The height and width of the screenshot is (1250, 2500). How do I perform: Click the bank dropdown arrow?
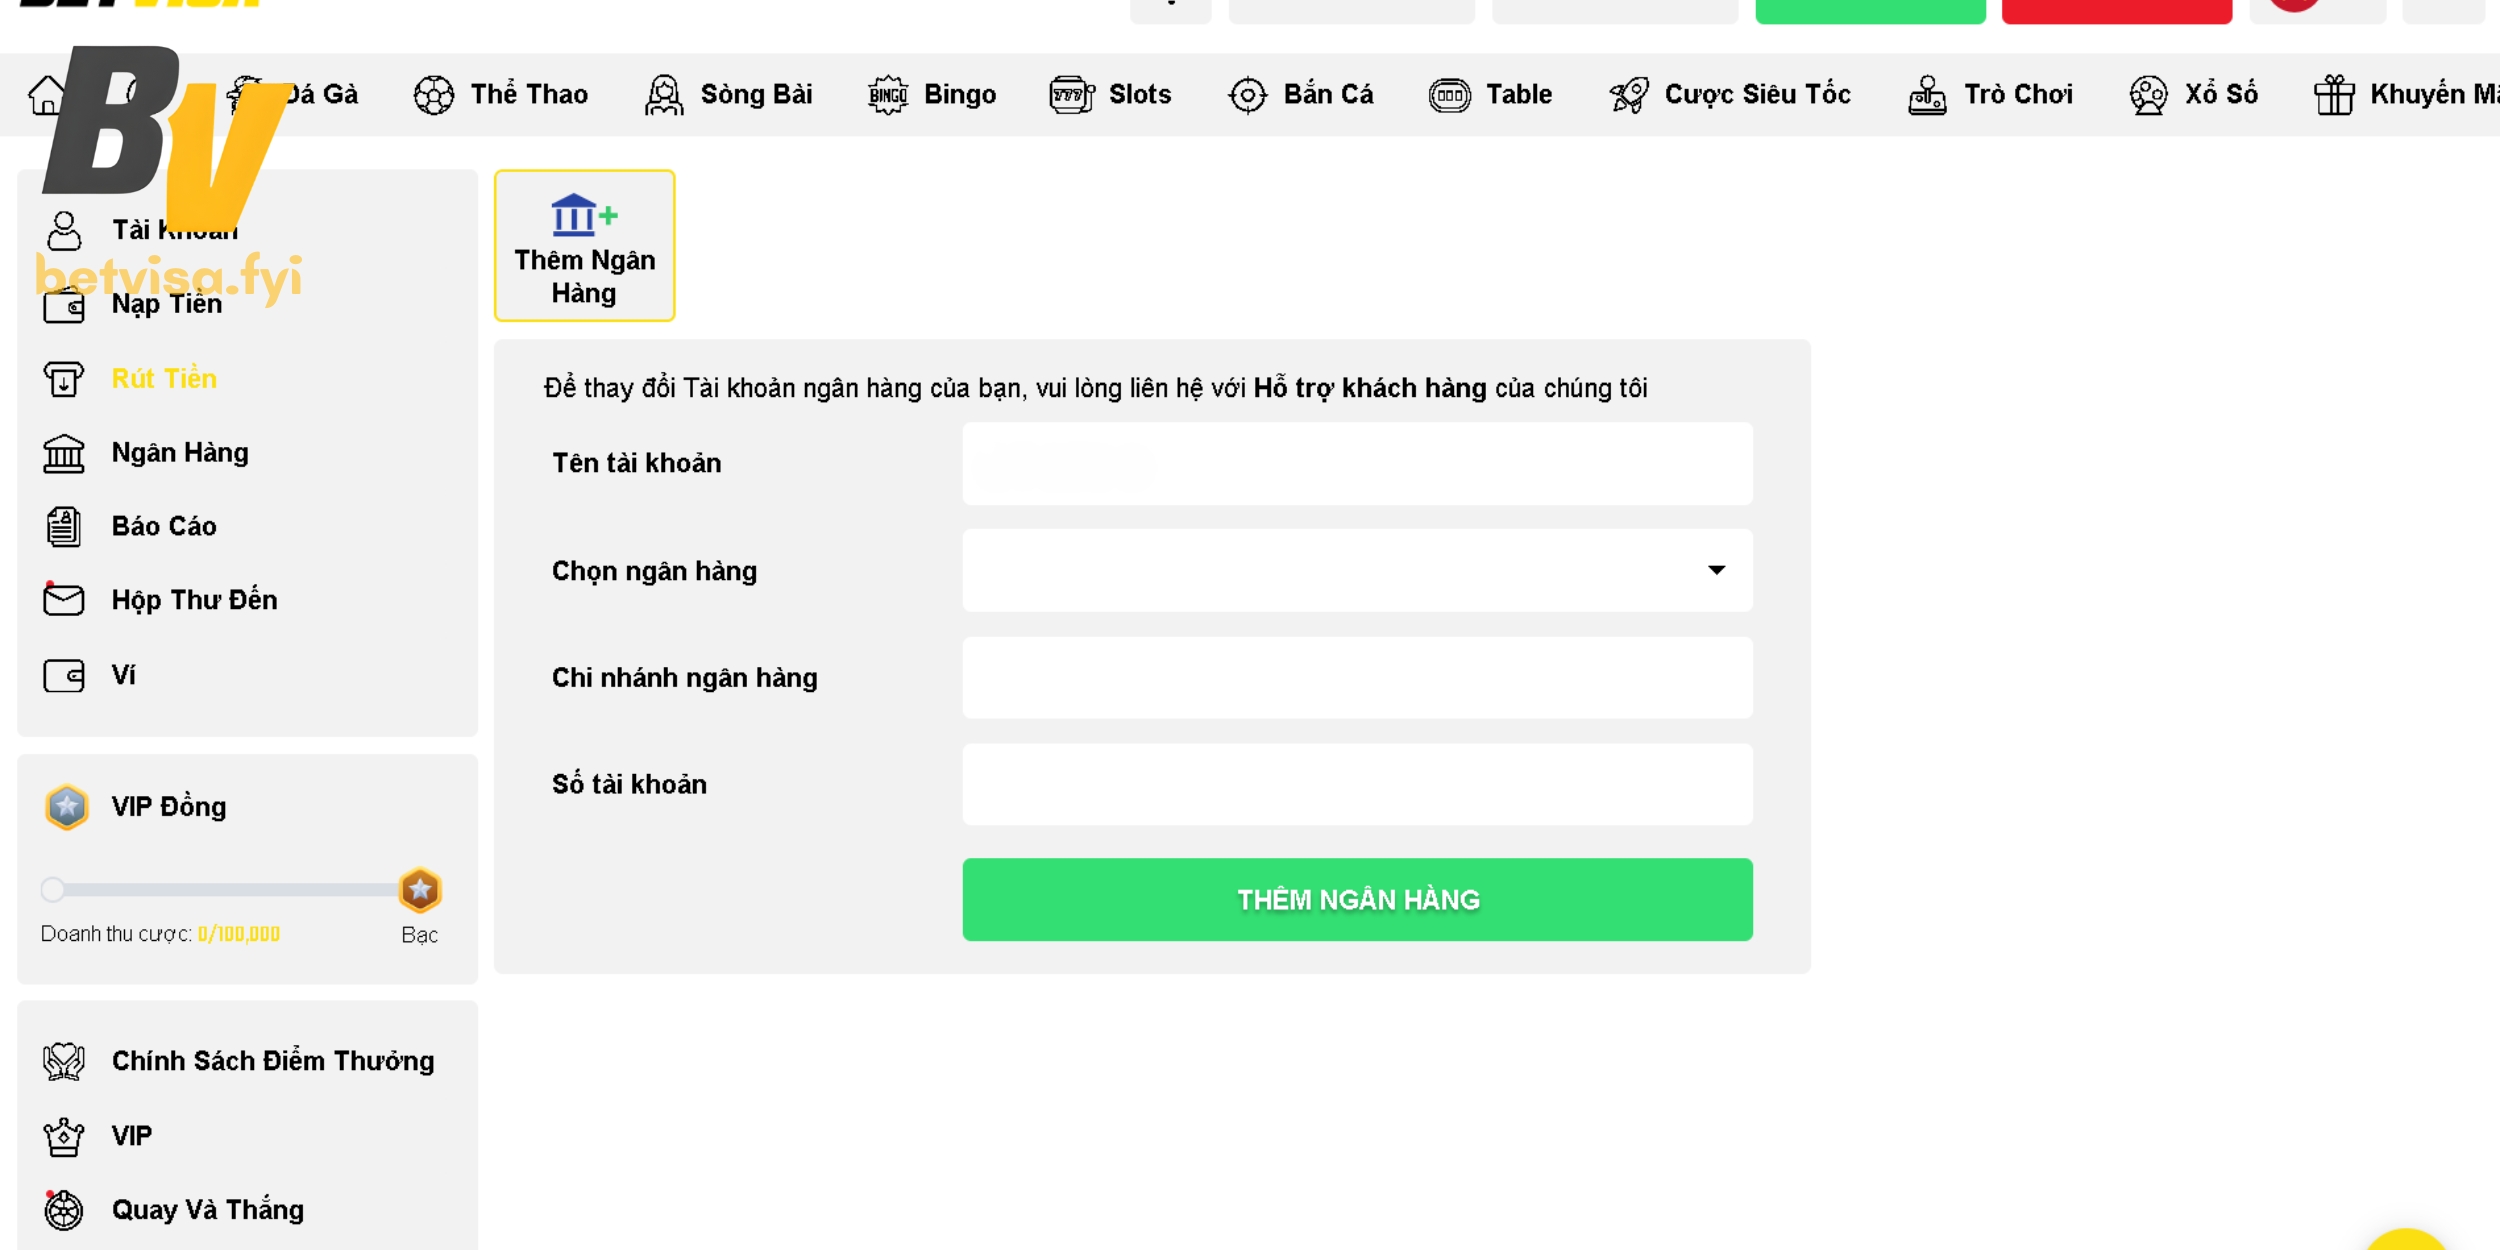[1716, 570]
